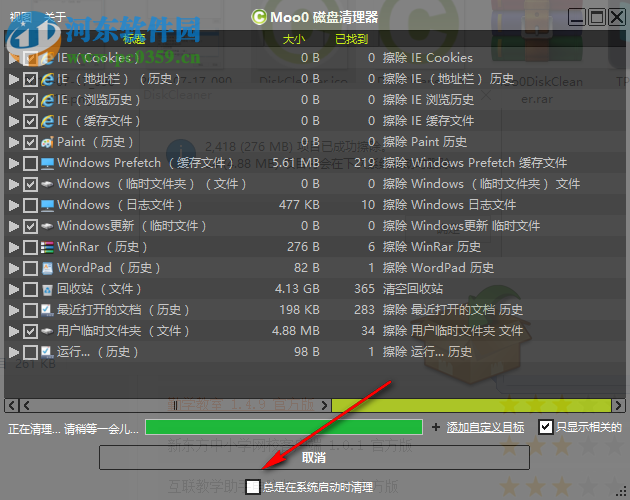Uncheck the IE (缓存文件) checkbox

point(30,121)
